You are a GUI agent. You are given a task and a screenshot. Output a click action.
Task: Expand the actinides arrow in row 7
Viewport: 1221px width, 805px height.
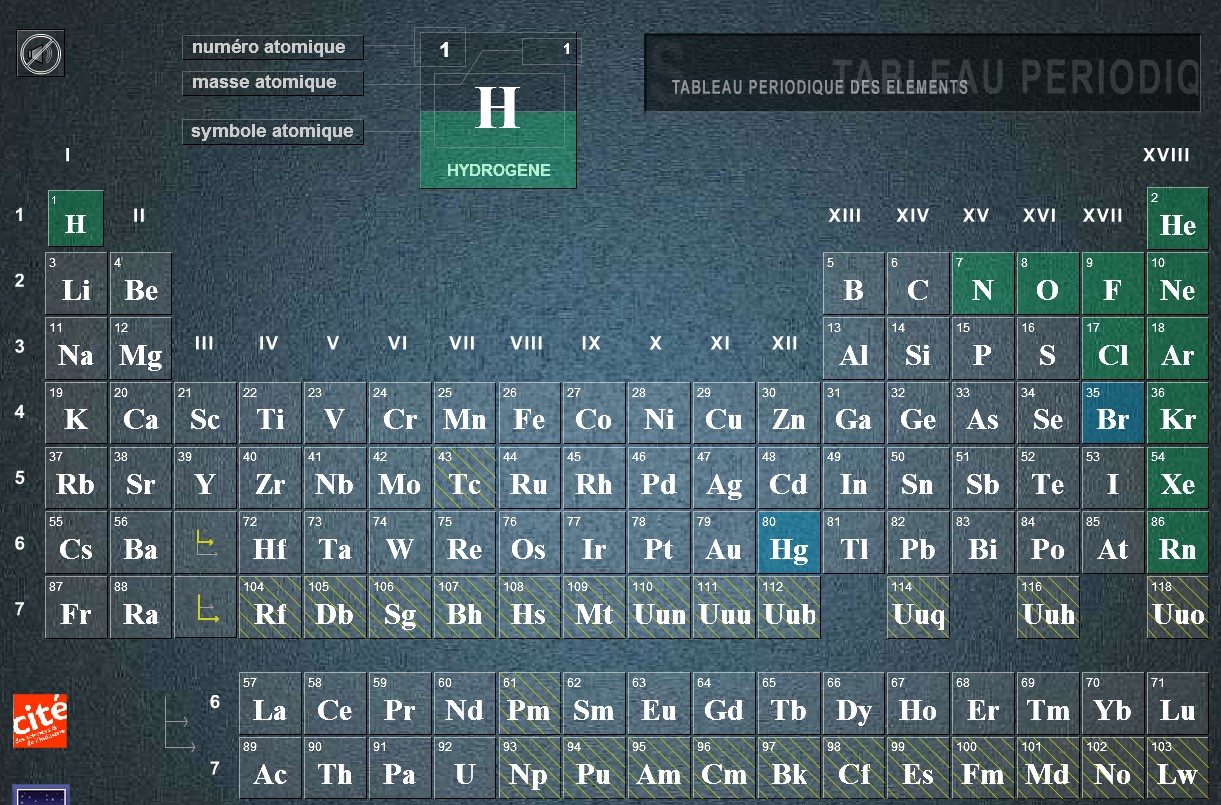(x=205, y=607)
